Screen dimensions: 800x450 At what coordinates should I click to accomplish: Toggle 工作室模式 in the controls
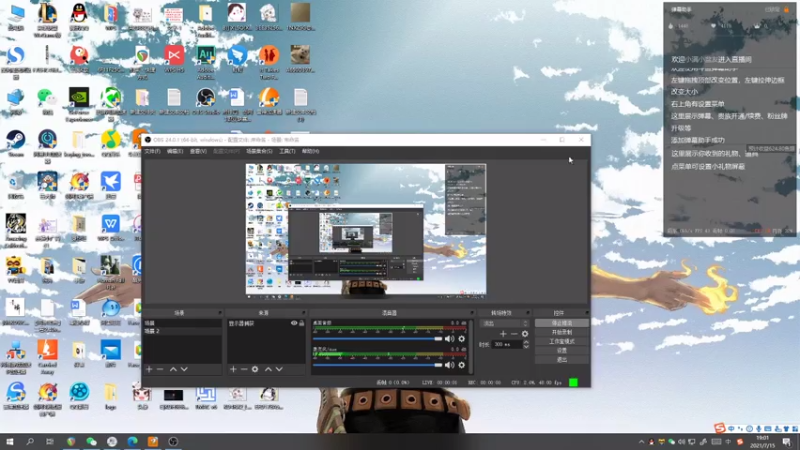click(x=562, y=341)
